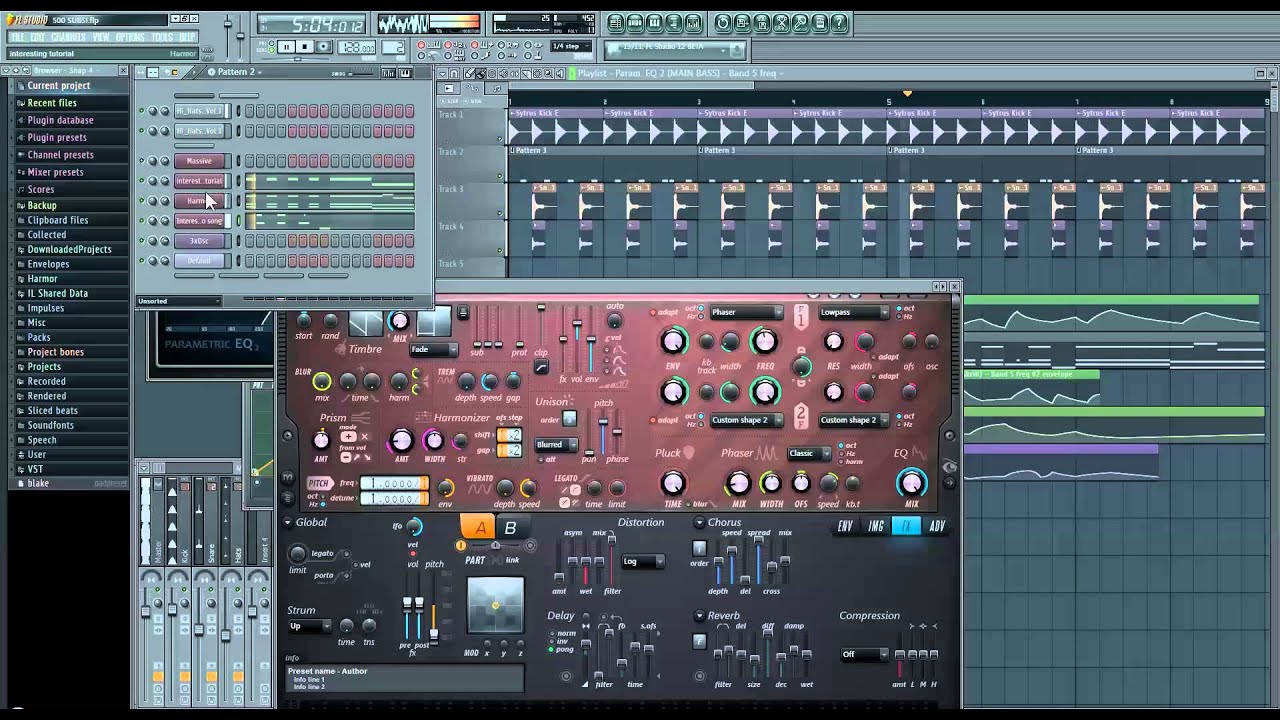Select the playlist zoom tool
The height and width of the screenshot is (720, 1280).
tap(548, 73)
